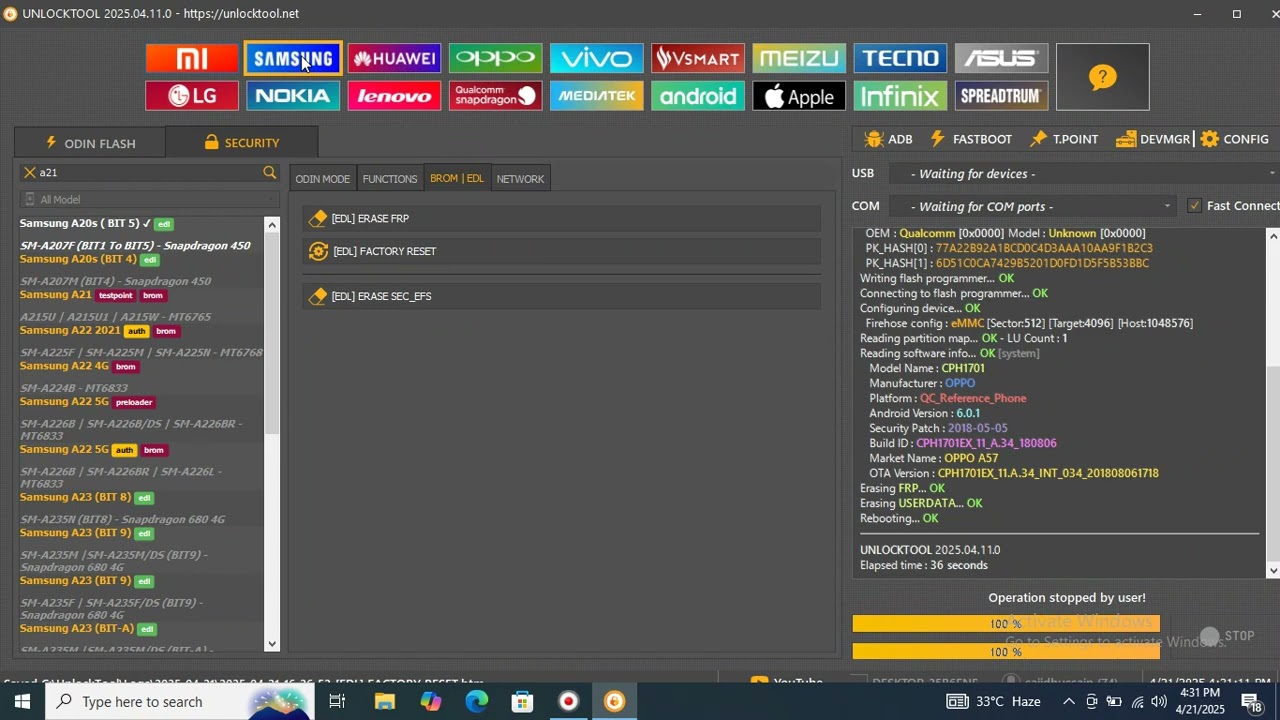
Task: Open the FASTBOOT tool
Action: [x=970, y=139]
